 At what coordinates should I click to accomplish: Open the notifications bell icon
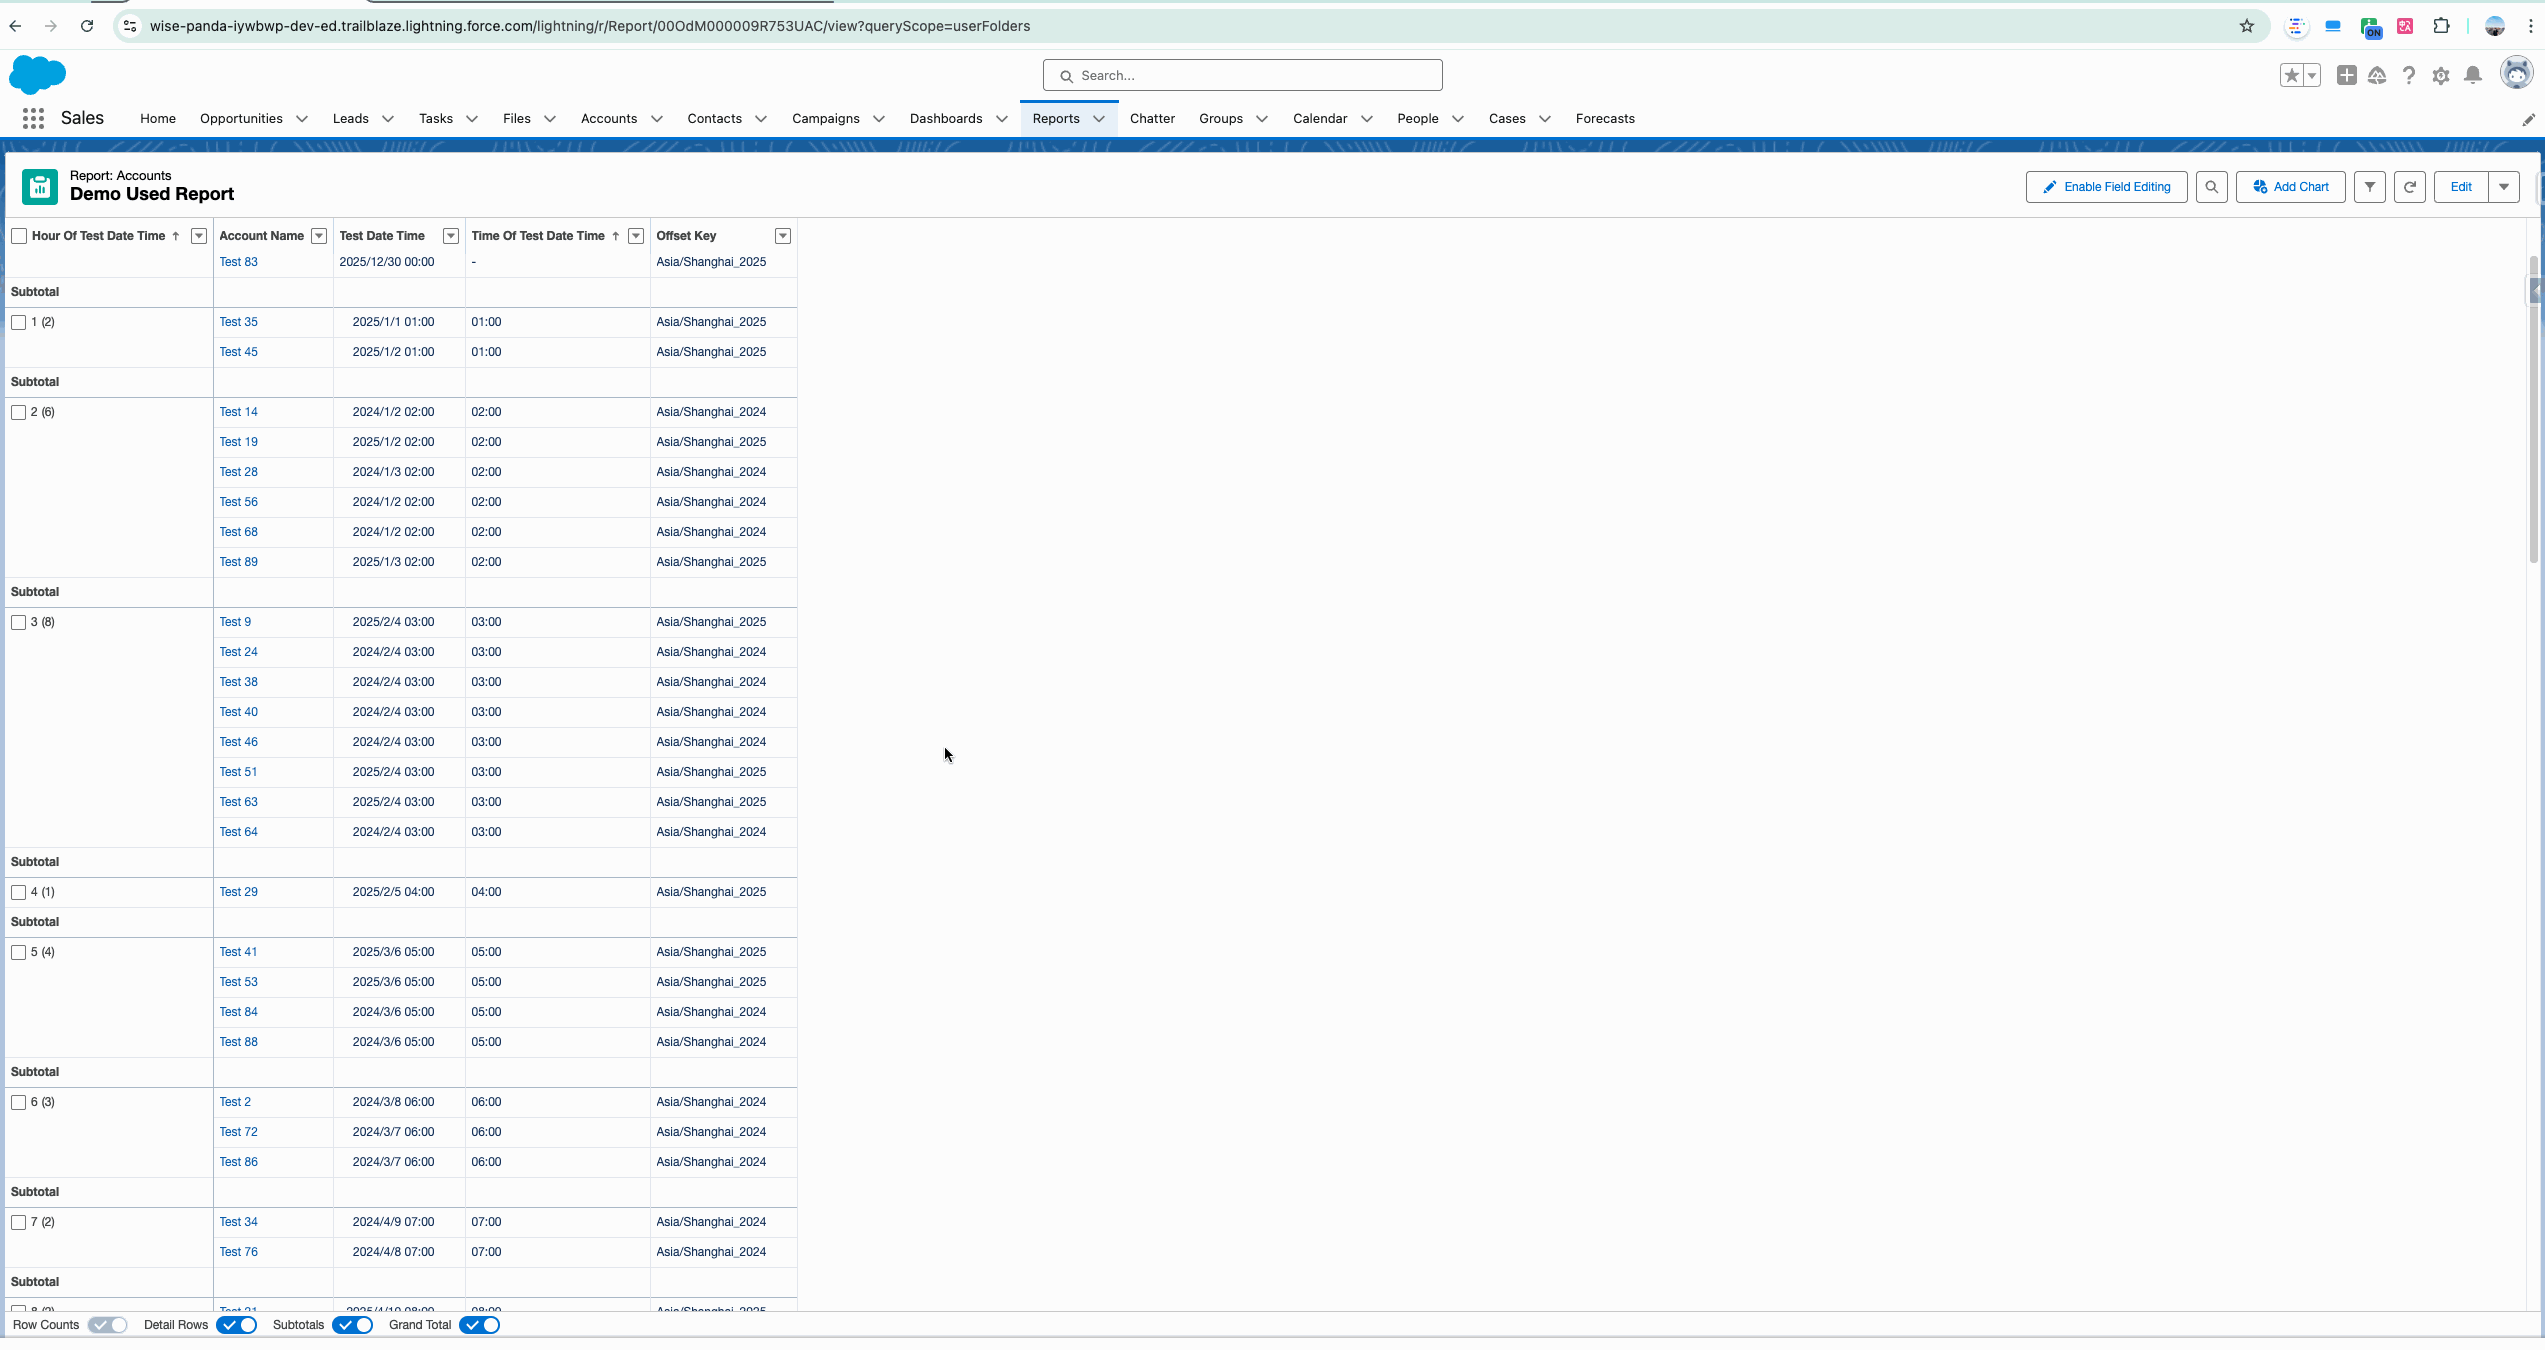[x=2472, y=76]
